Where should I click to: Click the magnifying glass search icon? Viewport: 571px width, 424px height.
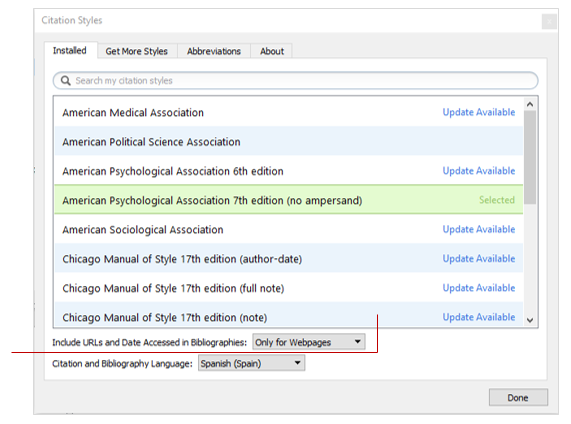pos(66,81)
